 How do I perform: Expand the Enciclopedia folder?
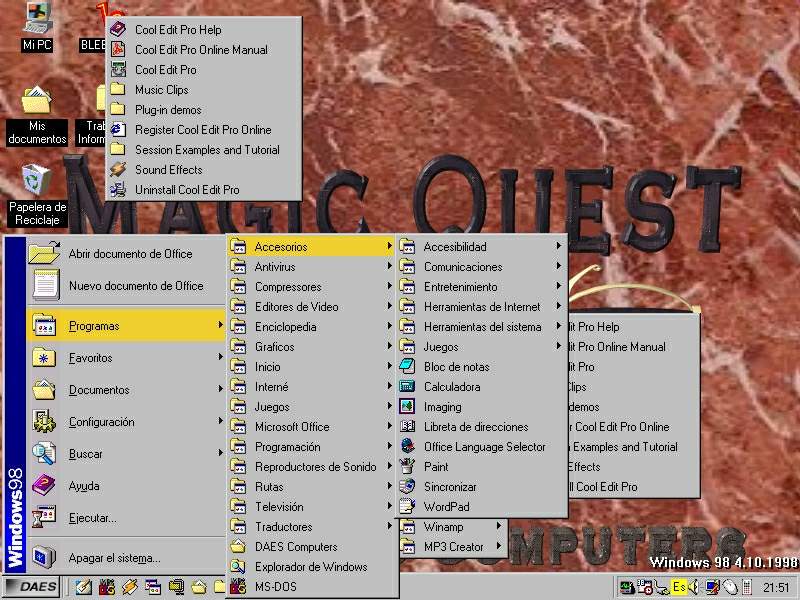tap(312, 327)
